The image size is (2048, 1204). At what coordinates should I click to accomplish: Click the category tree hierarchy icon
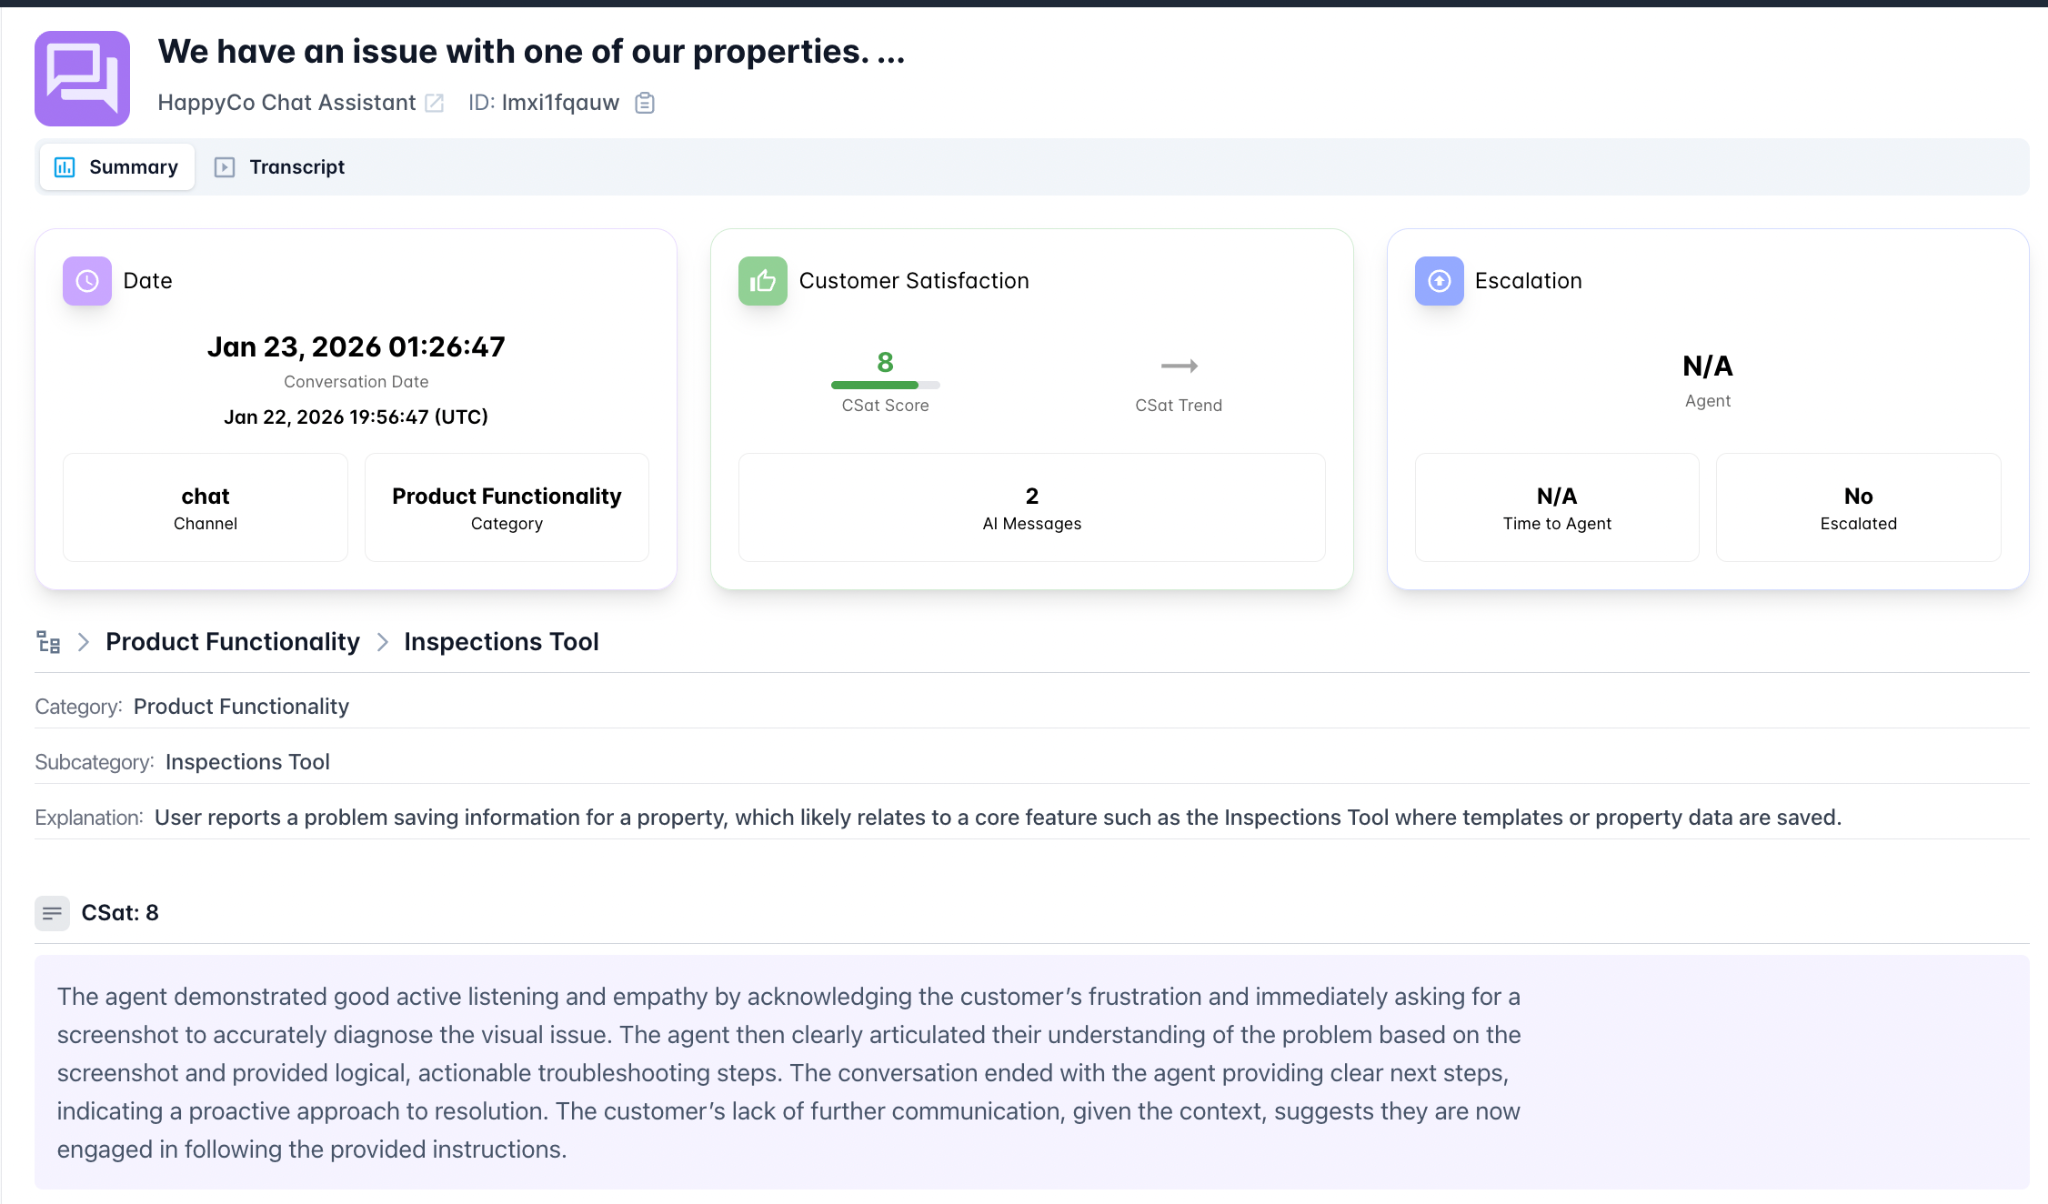click(48, 642)
